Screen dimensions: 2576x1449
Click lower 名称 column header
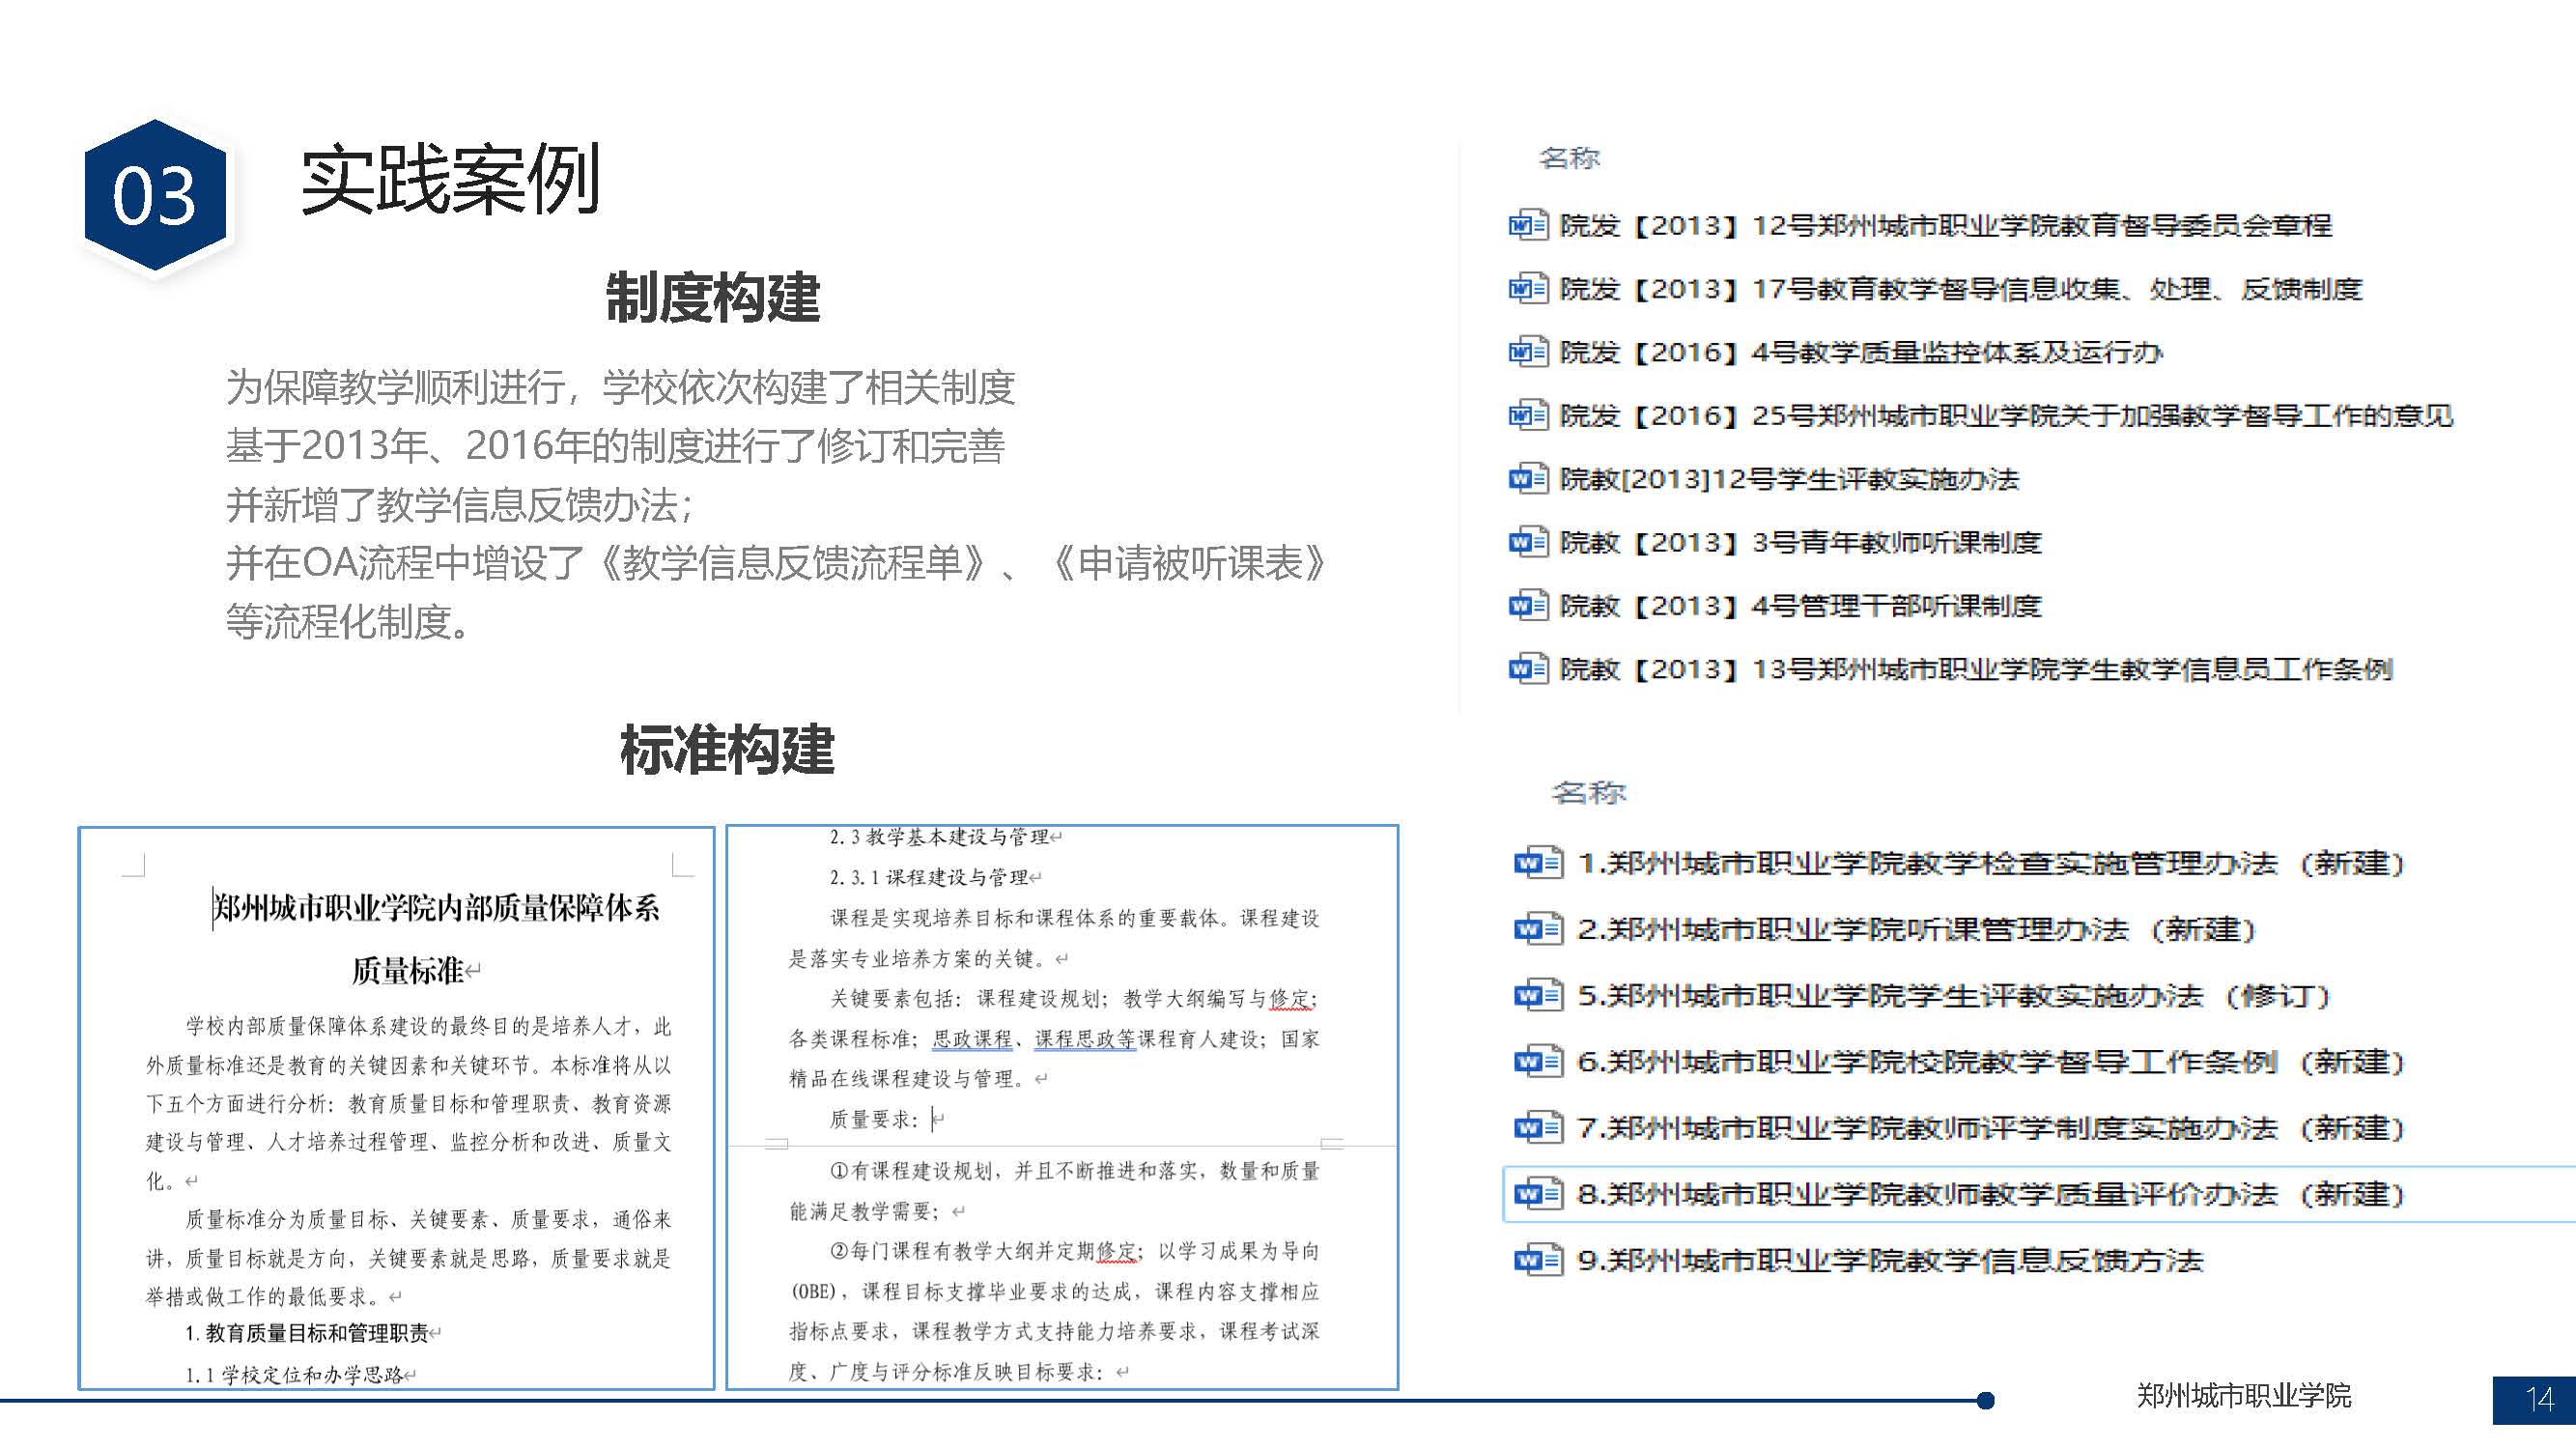pos(1588,793)
